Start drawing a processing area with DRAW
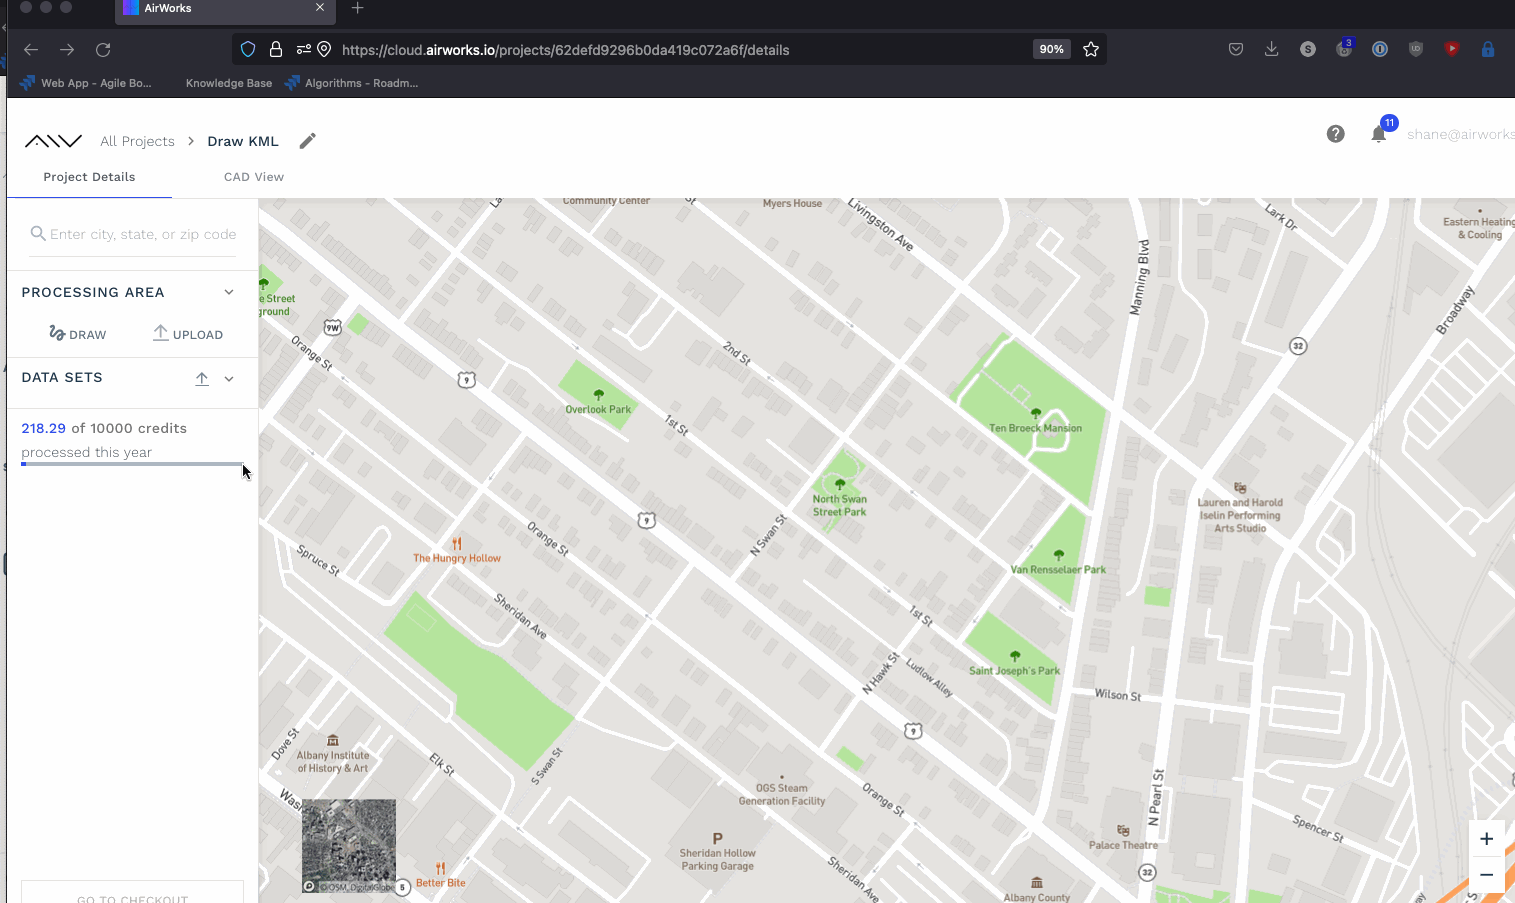 coord(78,334)
